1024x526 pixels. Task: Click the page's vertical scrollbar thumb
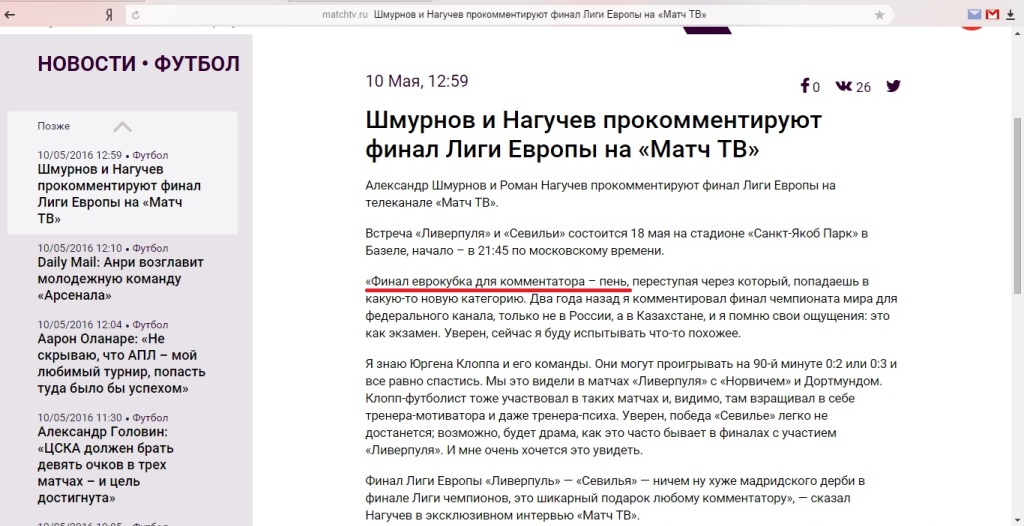(x=1017, y=206)
